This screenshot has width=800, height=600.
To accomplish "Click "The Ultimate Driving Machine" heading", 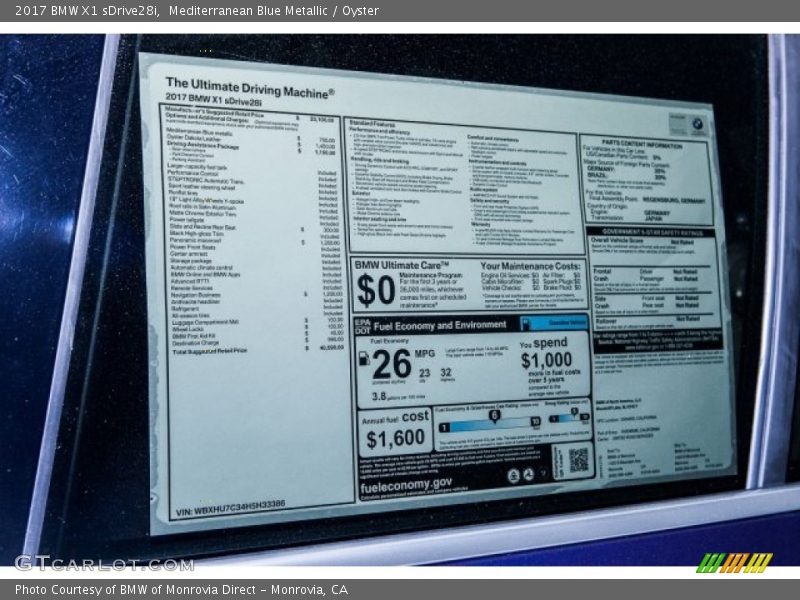I will (x=250, y=88).
